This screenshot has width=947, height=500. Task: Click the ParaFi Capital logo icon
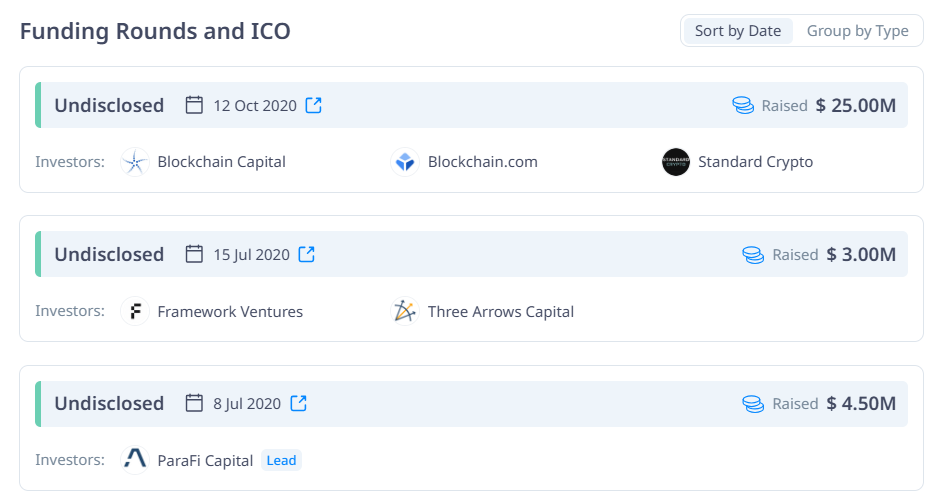[x=135, y=460]
